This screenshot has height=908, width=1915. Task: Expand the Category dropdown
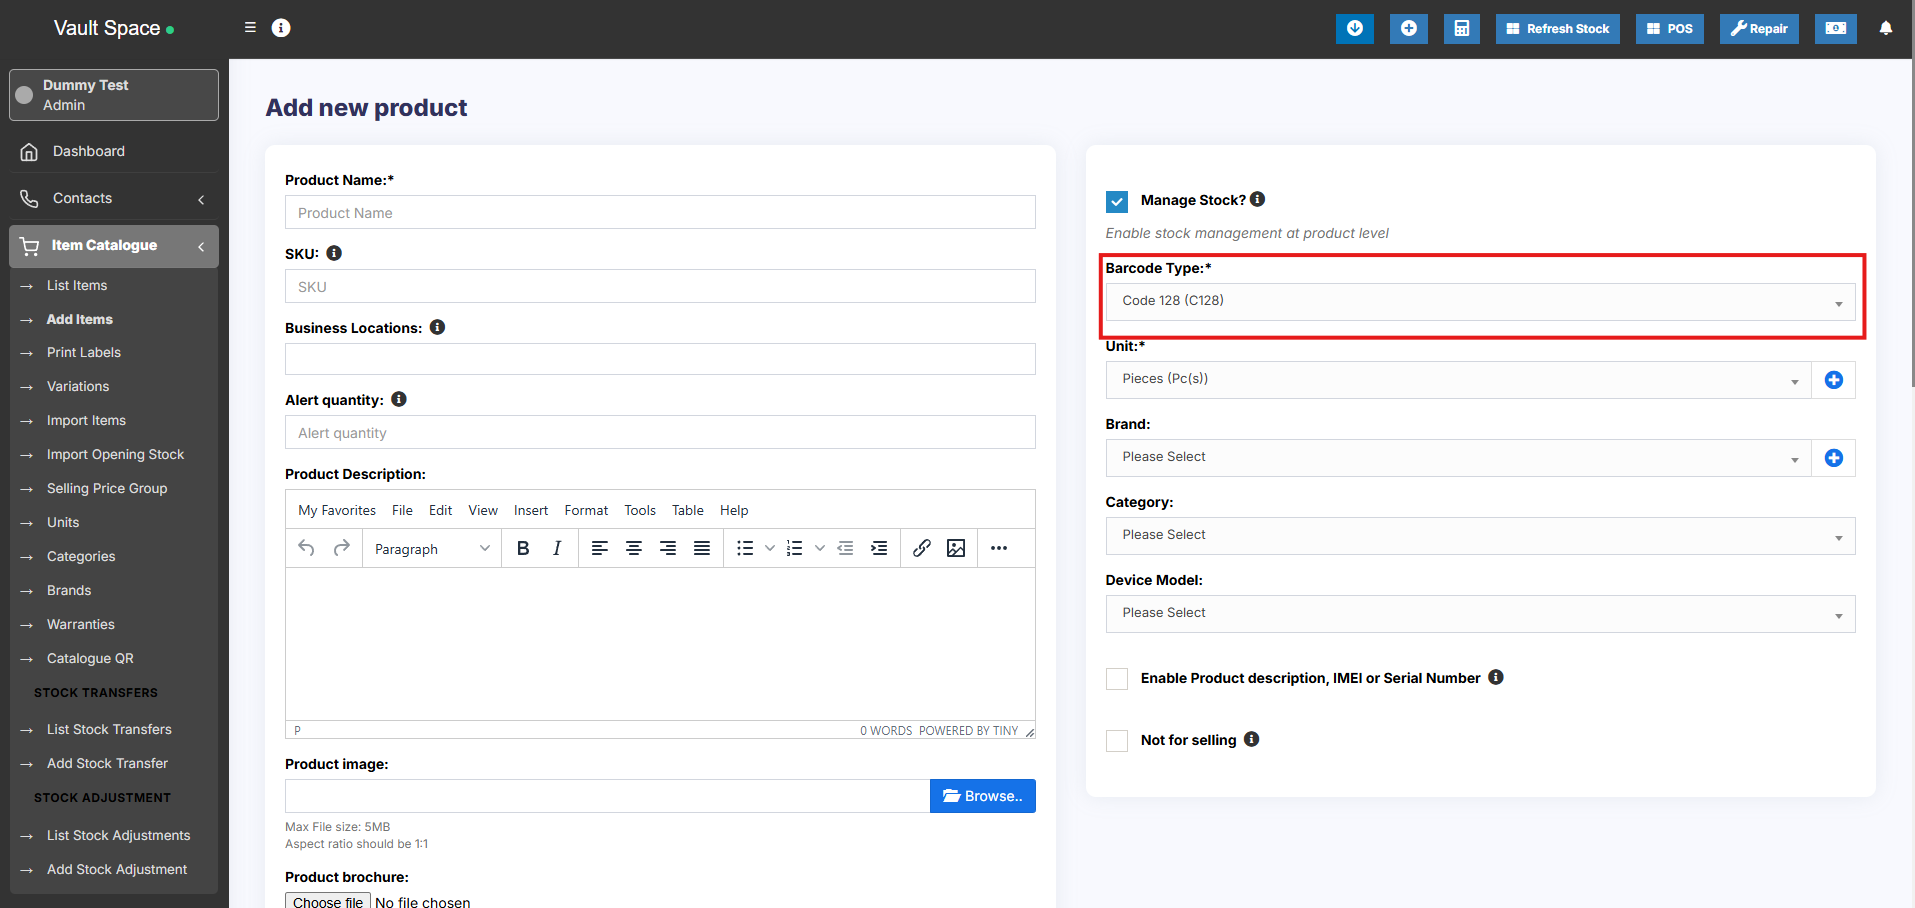[x=1479, y=536]
